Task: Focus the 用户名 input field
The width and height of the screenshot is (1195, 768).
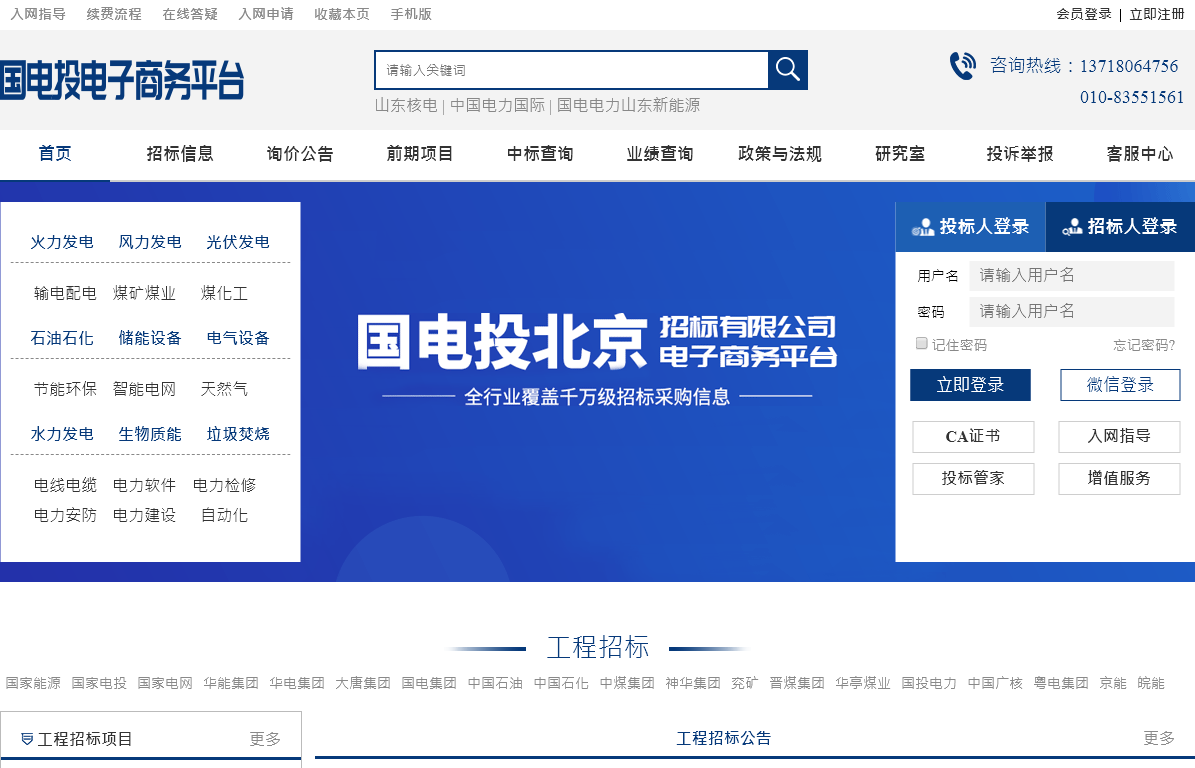Action: pyautogui.click(x=1072, y=275)
